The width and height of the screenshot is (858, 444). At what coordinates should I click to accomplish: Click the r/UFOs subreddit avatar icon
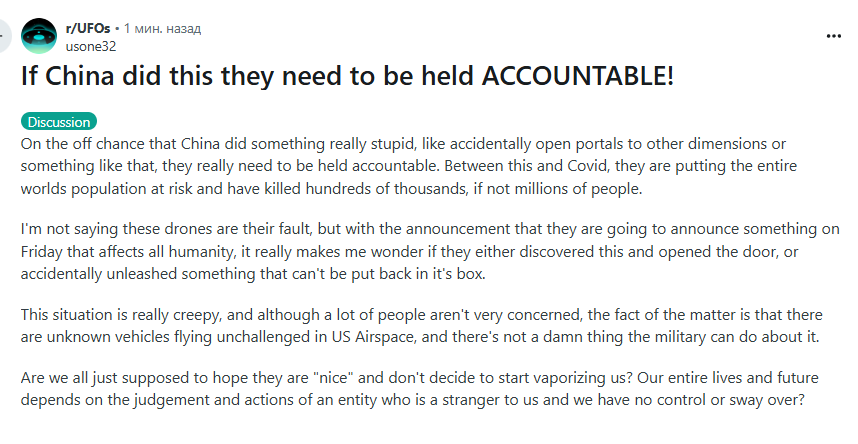pos(39,36)
